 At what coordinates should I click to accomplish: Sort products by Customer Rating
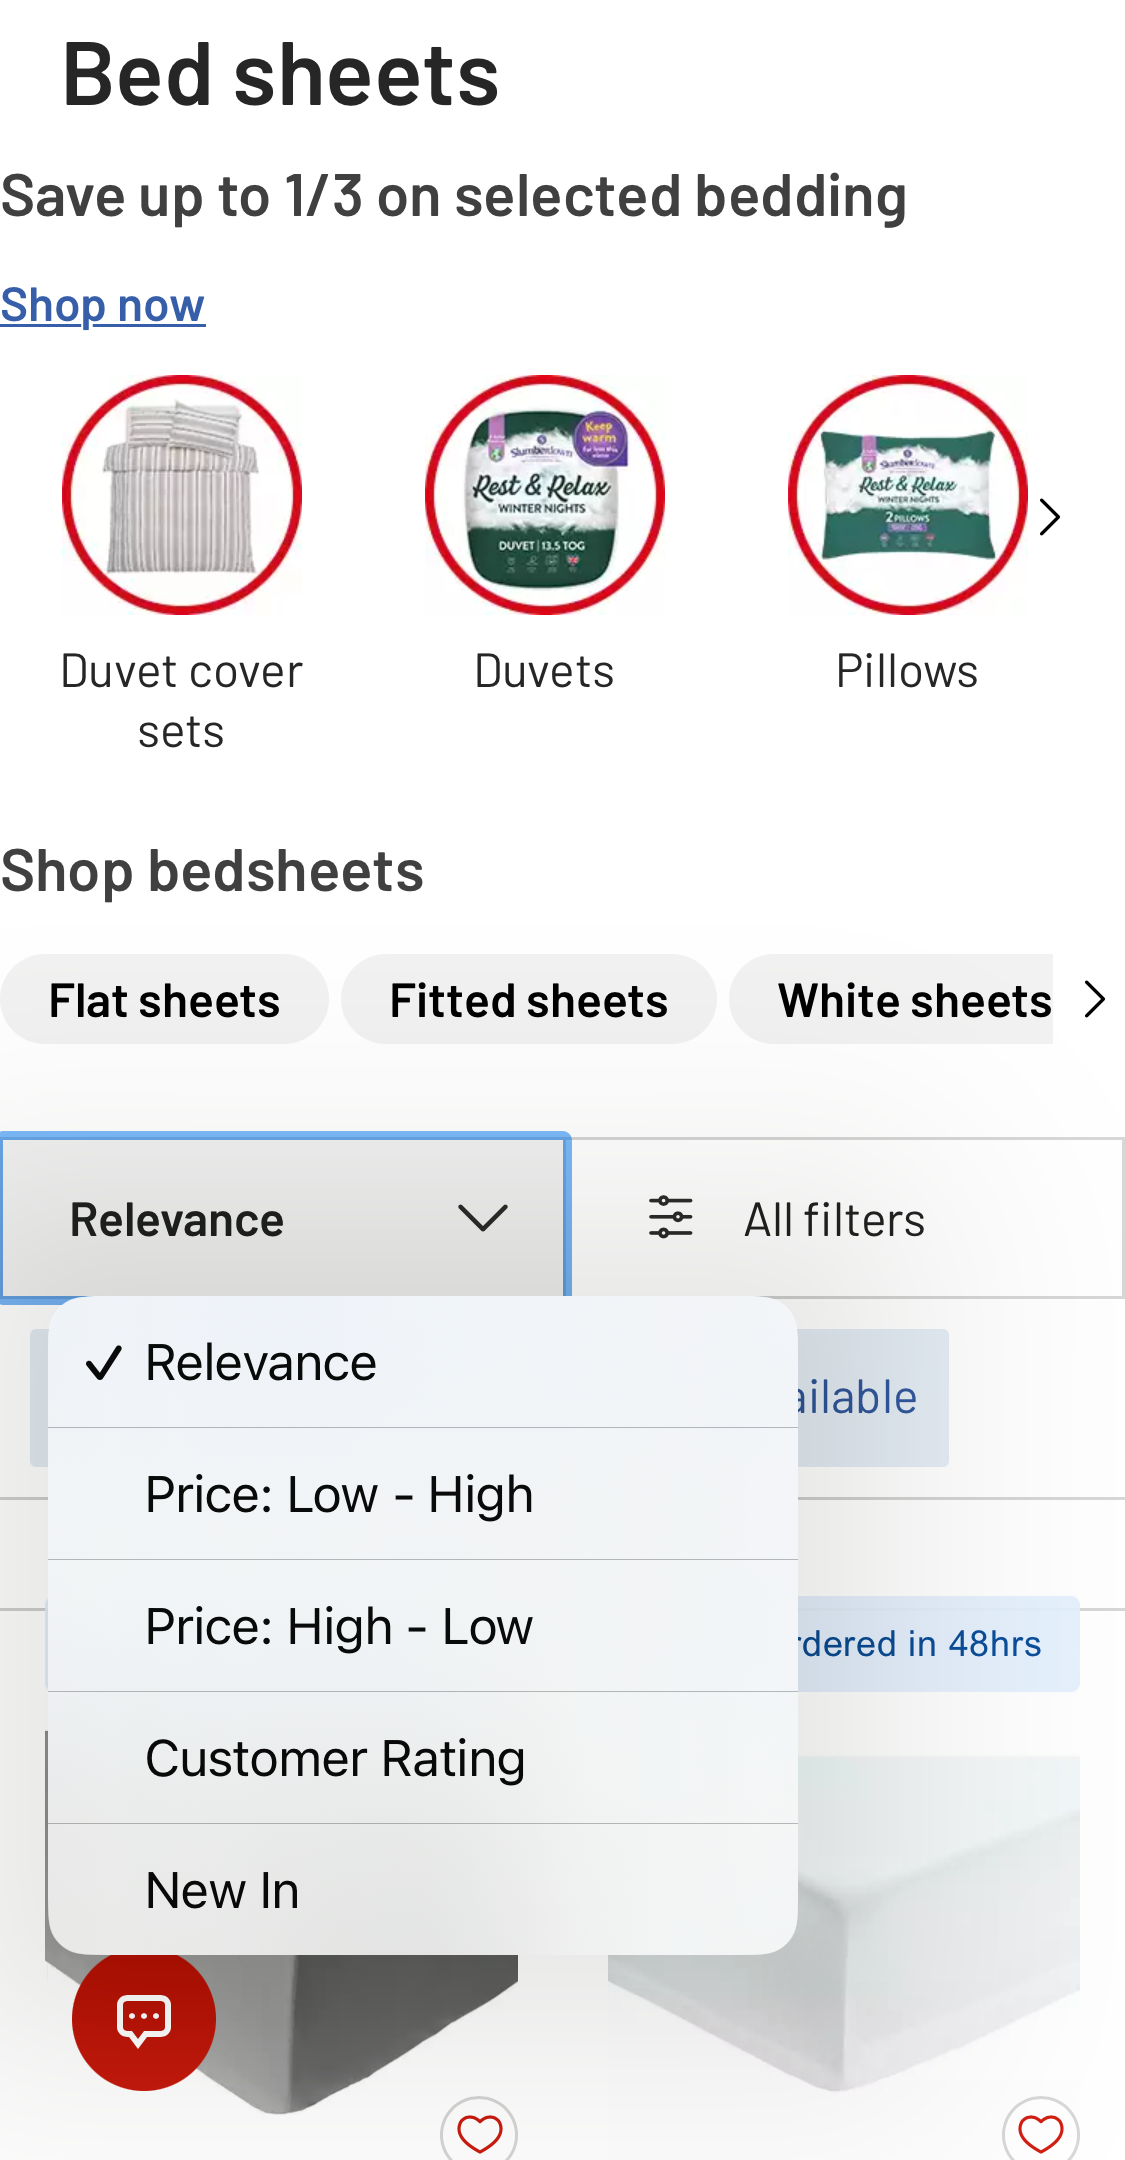pyautogui.click(x=336, y=1758)
